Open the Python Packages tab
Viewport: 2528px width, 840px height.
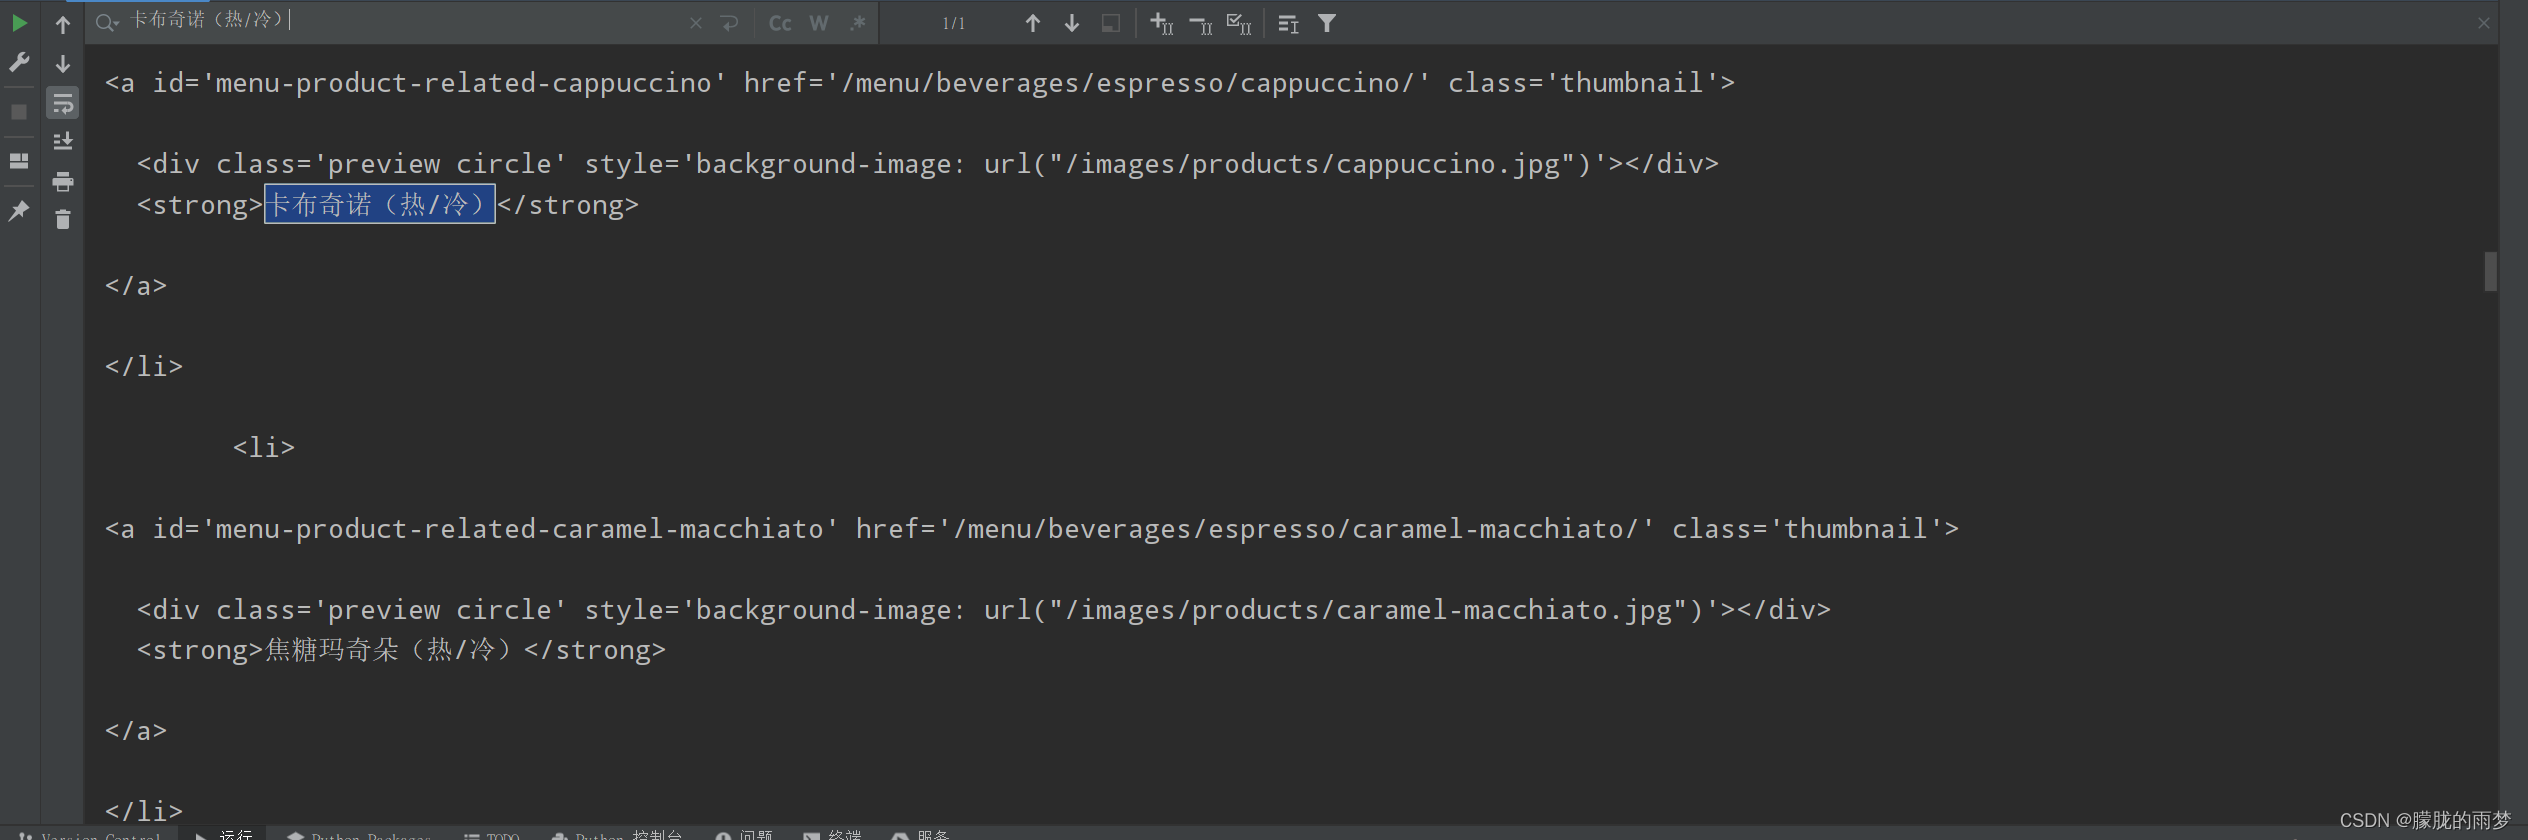[x=359, y=835]
